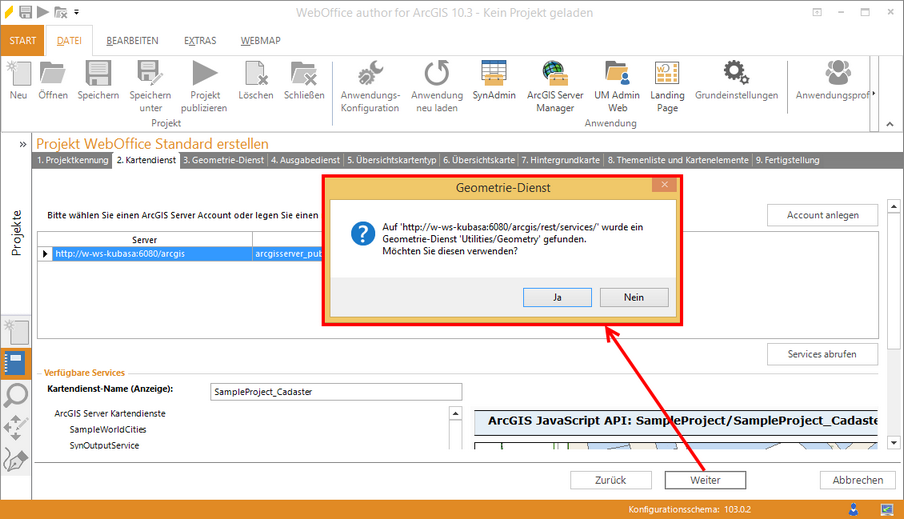Image resolution: width=904 pixels, height=519 pixels.
Task: Select SampleWorldCities in the services tree
Action: 107,429
